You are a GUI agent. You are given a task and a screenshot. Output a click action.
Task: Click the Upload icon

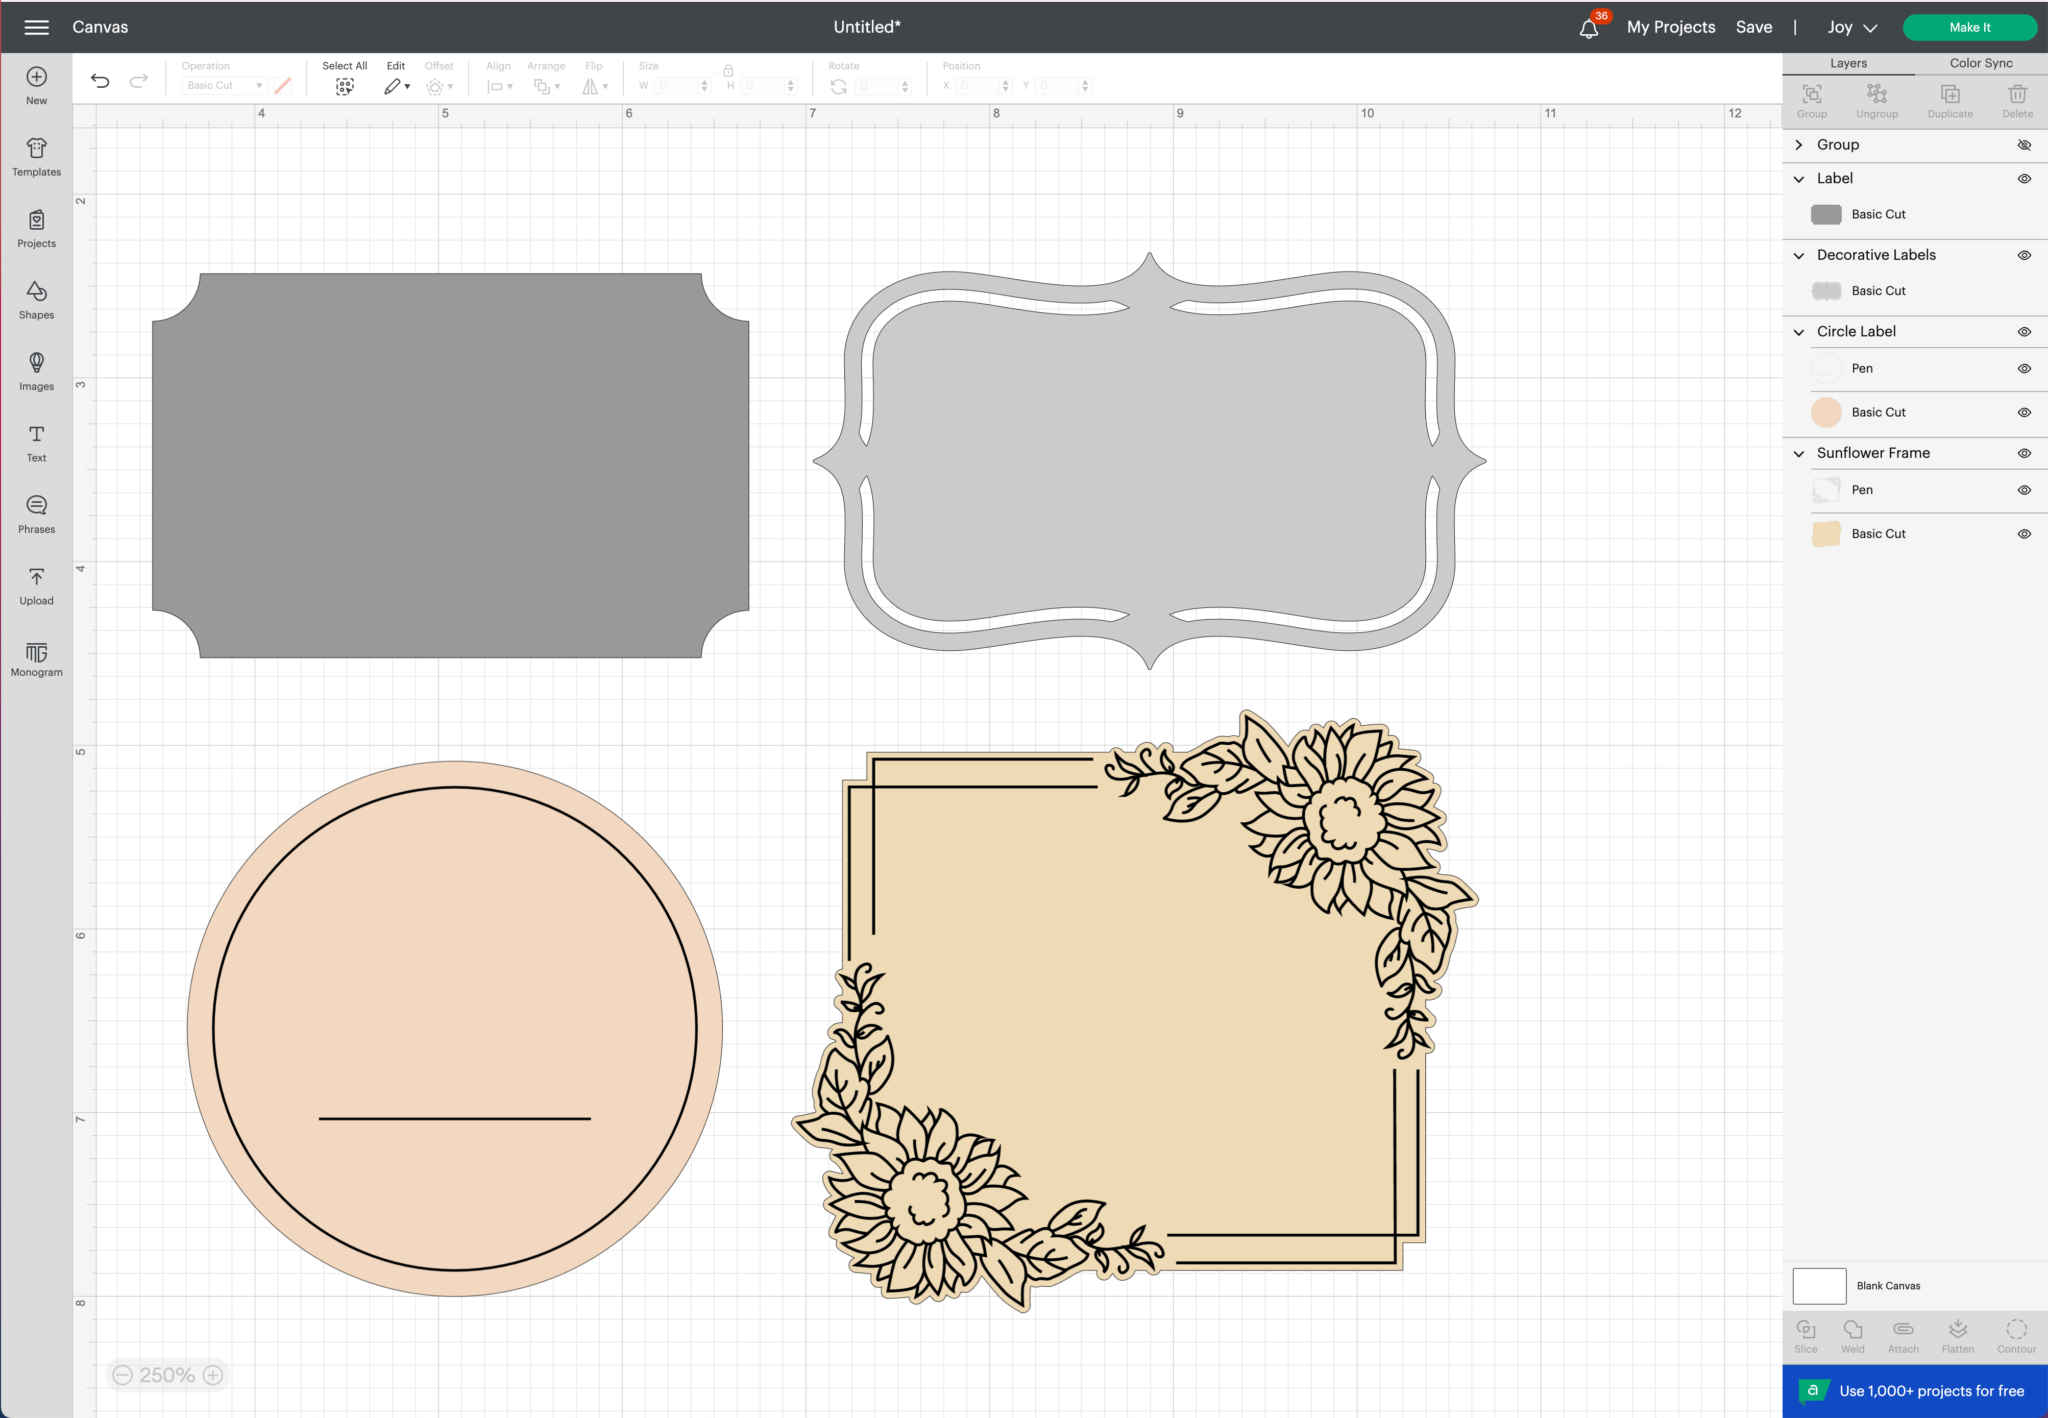tap(36, 584)
